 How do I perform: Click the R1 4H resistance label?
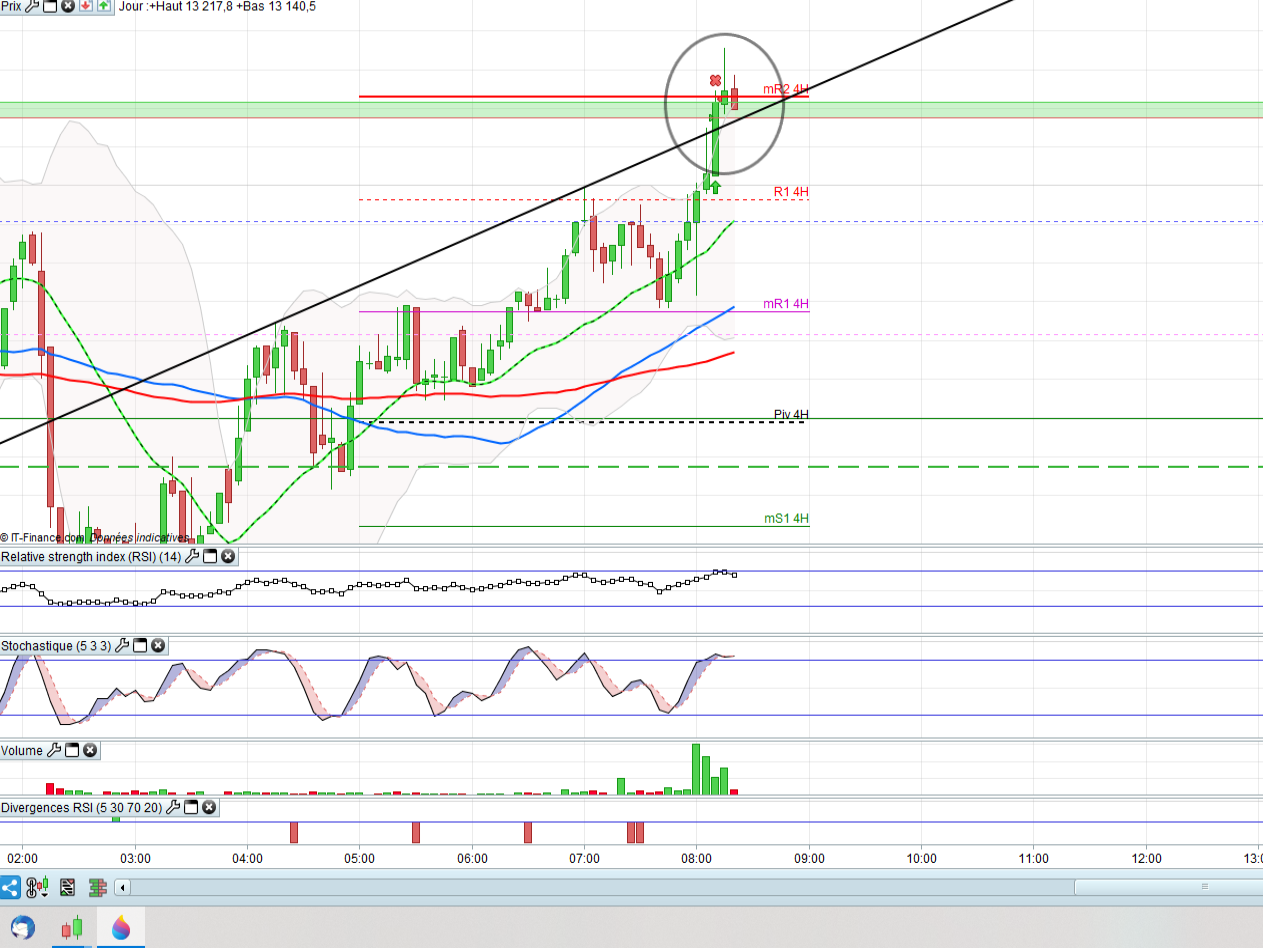coord(791,191)
